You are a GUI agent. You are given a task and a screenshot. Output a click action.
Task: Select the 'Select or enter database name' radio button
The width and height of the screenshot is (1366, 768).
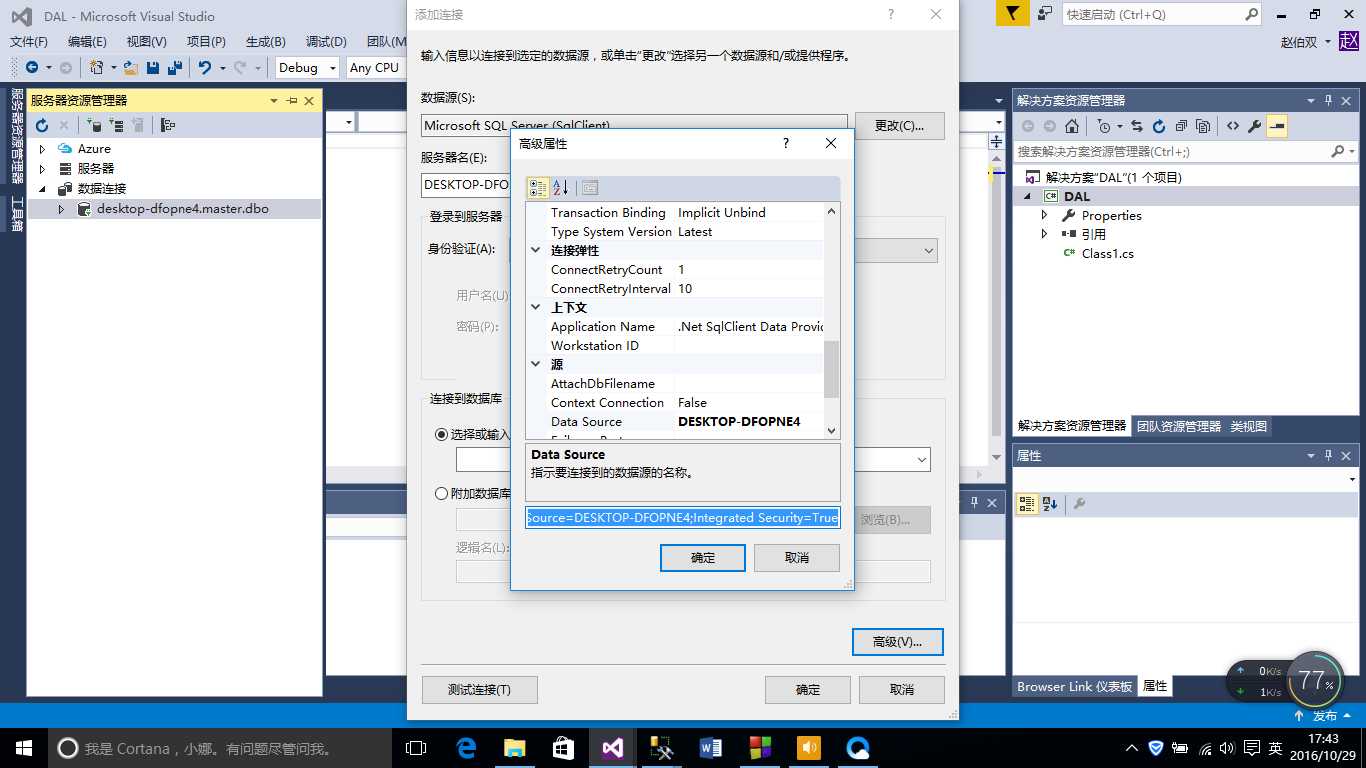click(441, 434)
